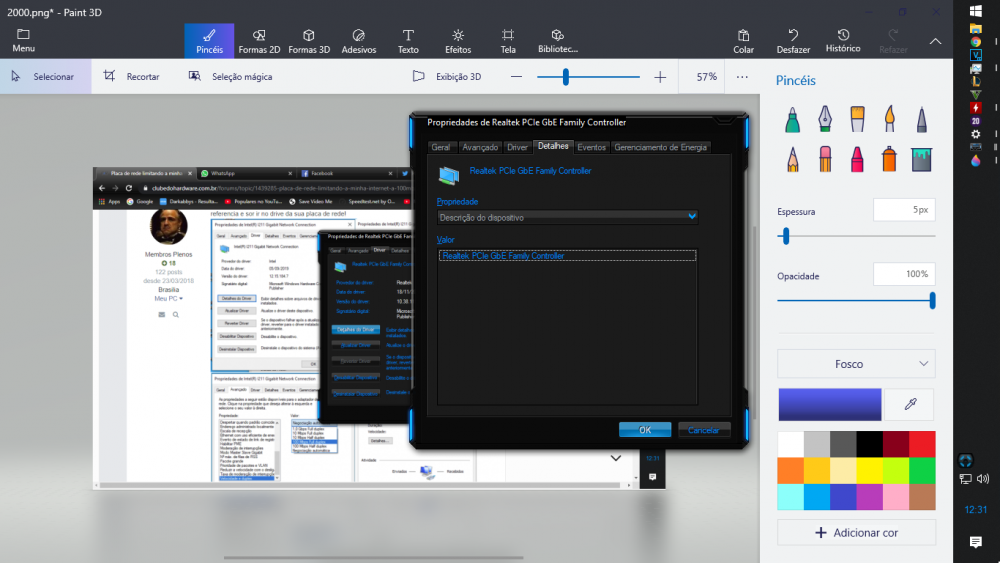Open the Fosco material dropdown
This screenshot has width=1000, height=563.
click(x=856, y=364)
